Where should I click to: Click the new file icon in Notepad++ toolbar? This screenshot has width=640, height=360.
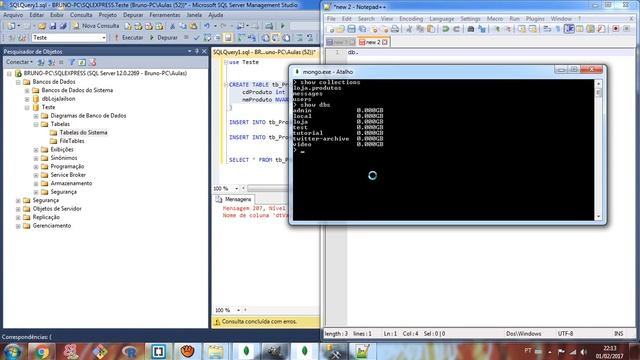[331, 29]
